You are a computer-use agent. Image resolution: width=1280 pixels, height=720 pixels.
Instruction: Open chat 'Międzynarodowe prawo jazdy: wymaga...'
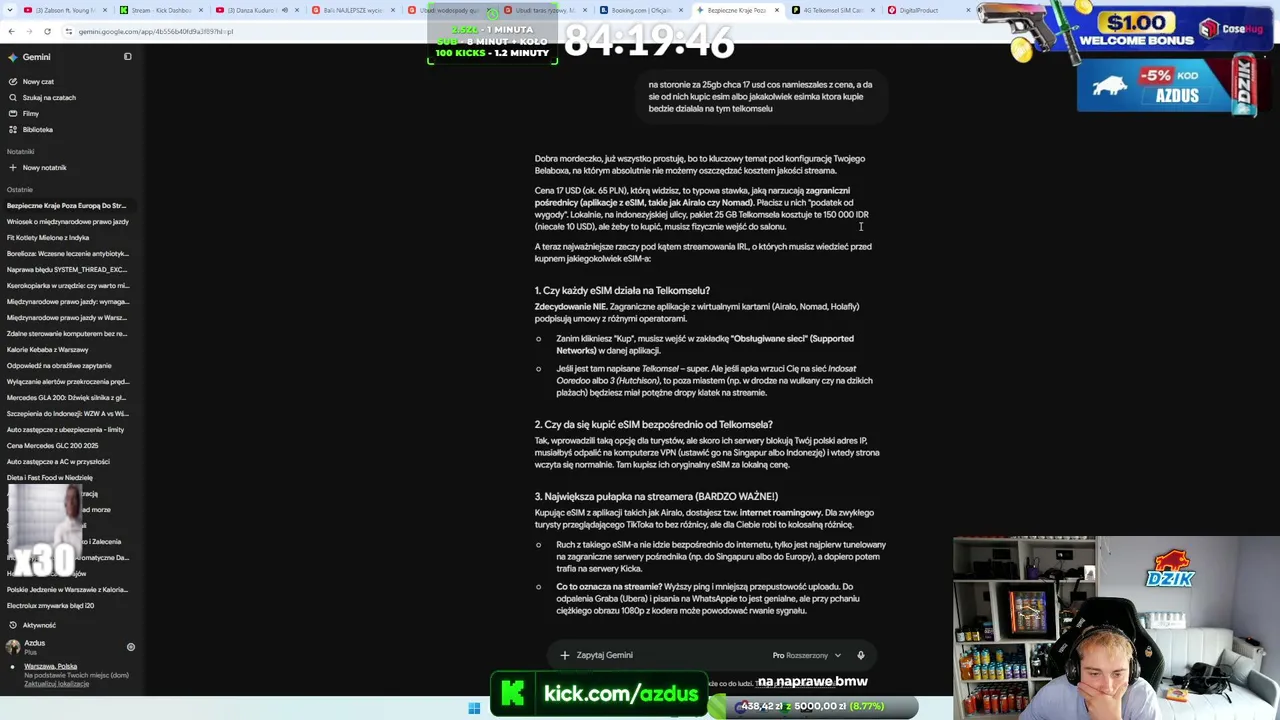(x=67, y=302)
